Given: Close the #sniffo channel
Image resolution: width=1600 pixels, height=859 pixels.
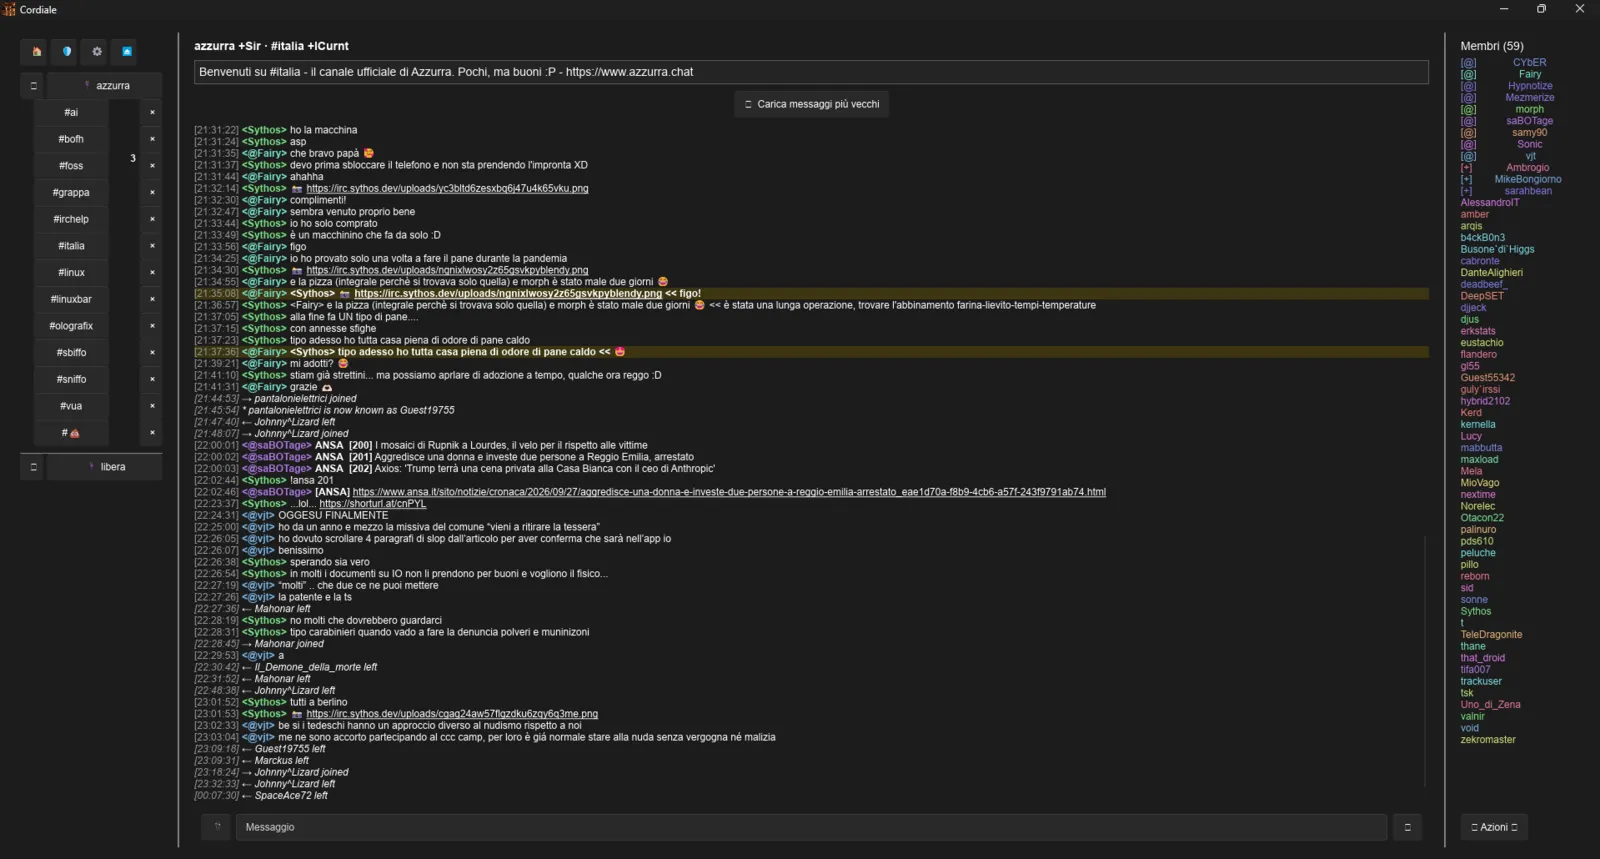Looking at the screenshot, I should tap(152, 379).
